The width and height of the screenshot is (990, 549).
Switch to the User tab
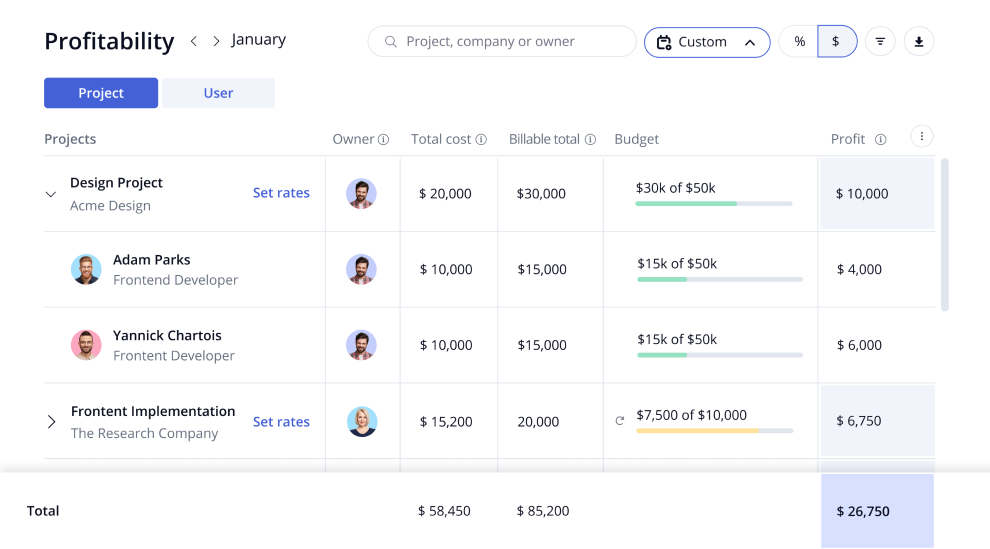pyautogui.click(x=218, y=93)
